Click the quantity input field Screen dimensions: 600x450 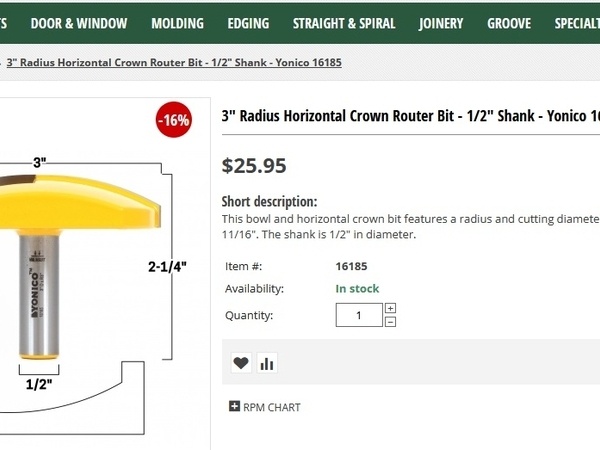click(x=359, y=315)
